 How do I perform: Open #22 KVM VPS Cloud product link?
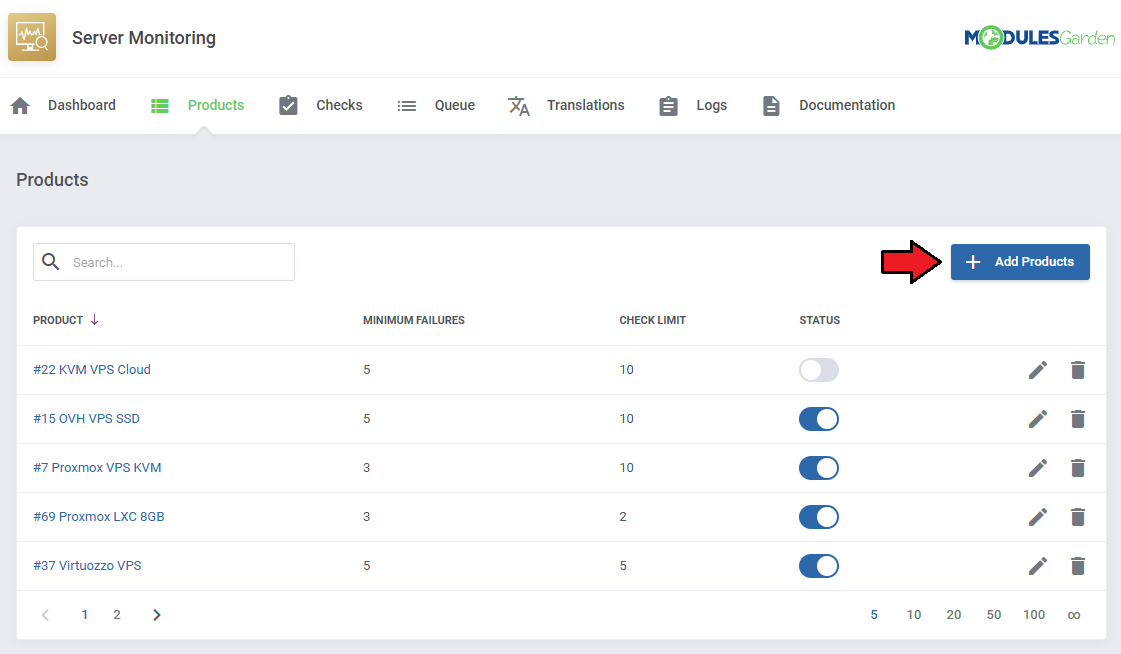(92, 370)
